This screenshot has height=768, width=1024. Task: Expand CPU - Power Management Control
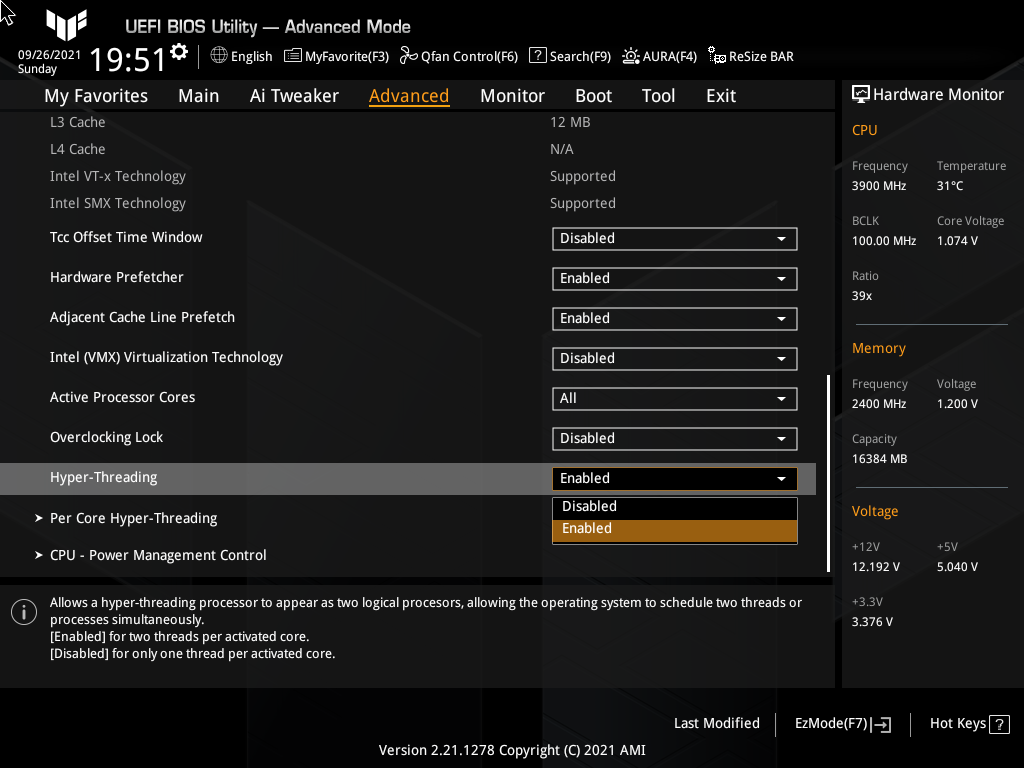(x=157, y=554)
